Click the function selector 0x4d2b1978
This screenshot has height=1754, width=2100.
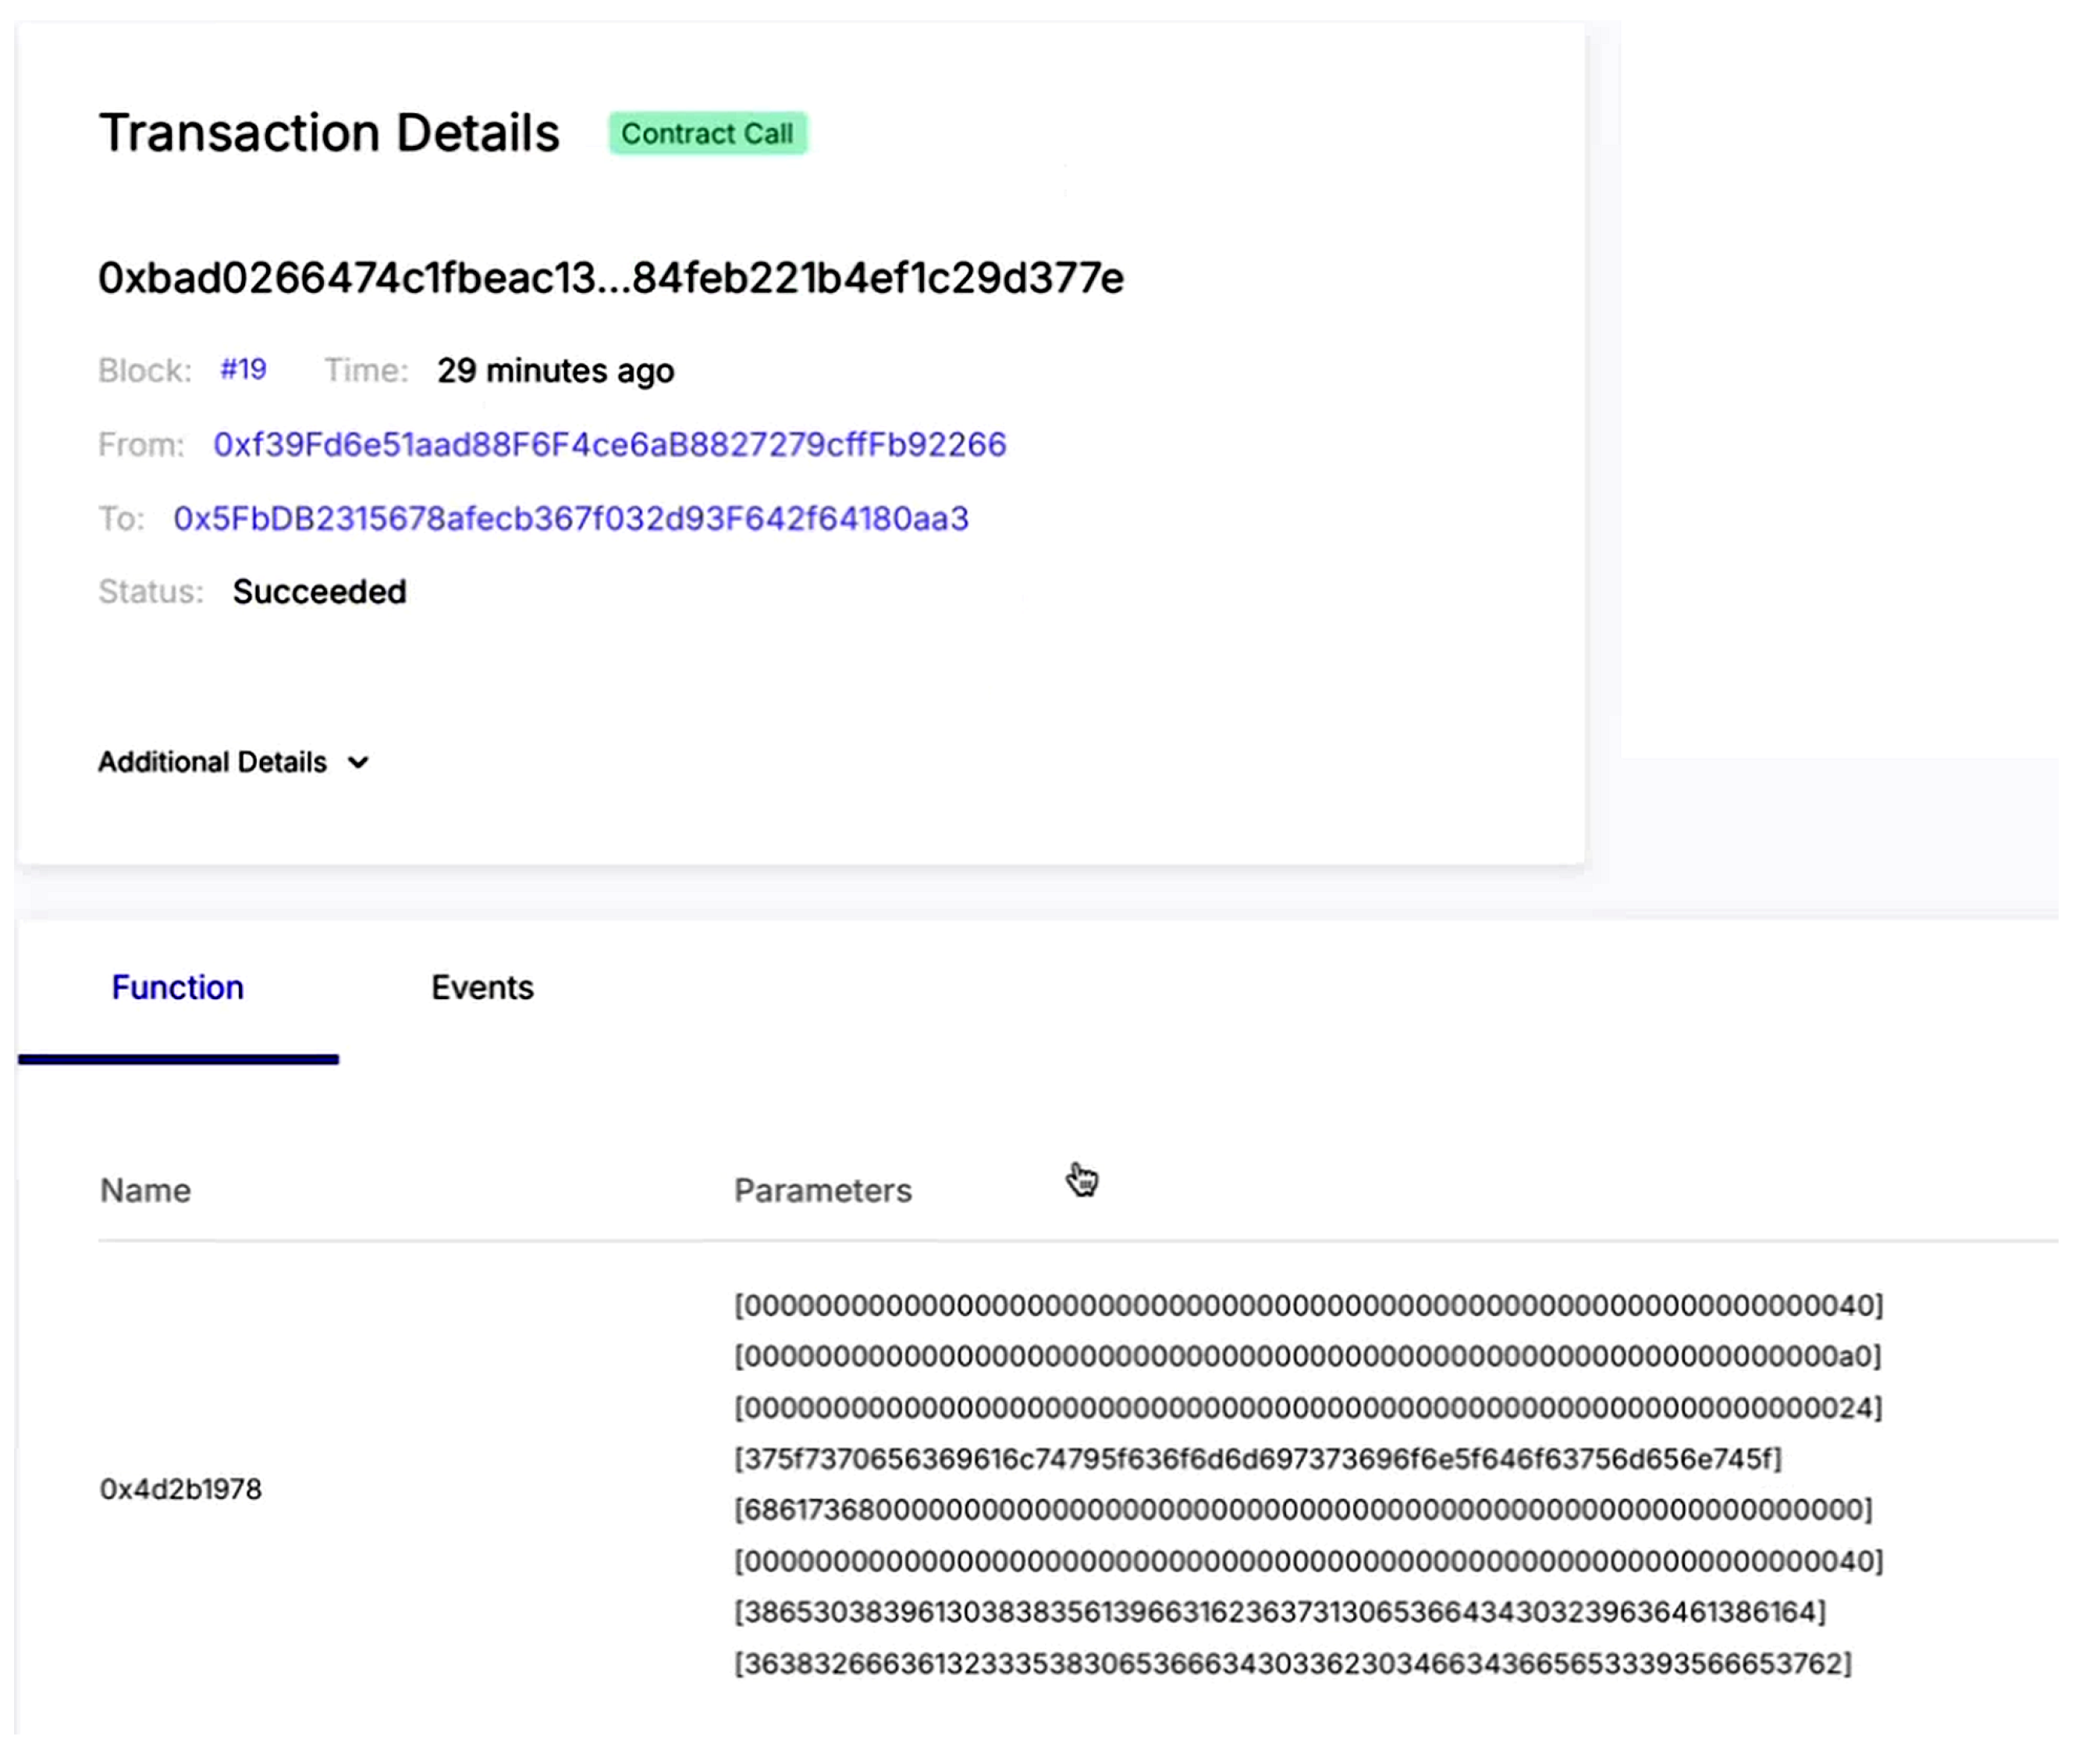(181, 1490)
